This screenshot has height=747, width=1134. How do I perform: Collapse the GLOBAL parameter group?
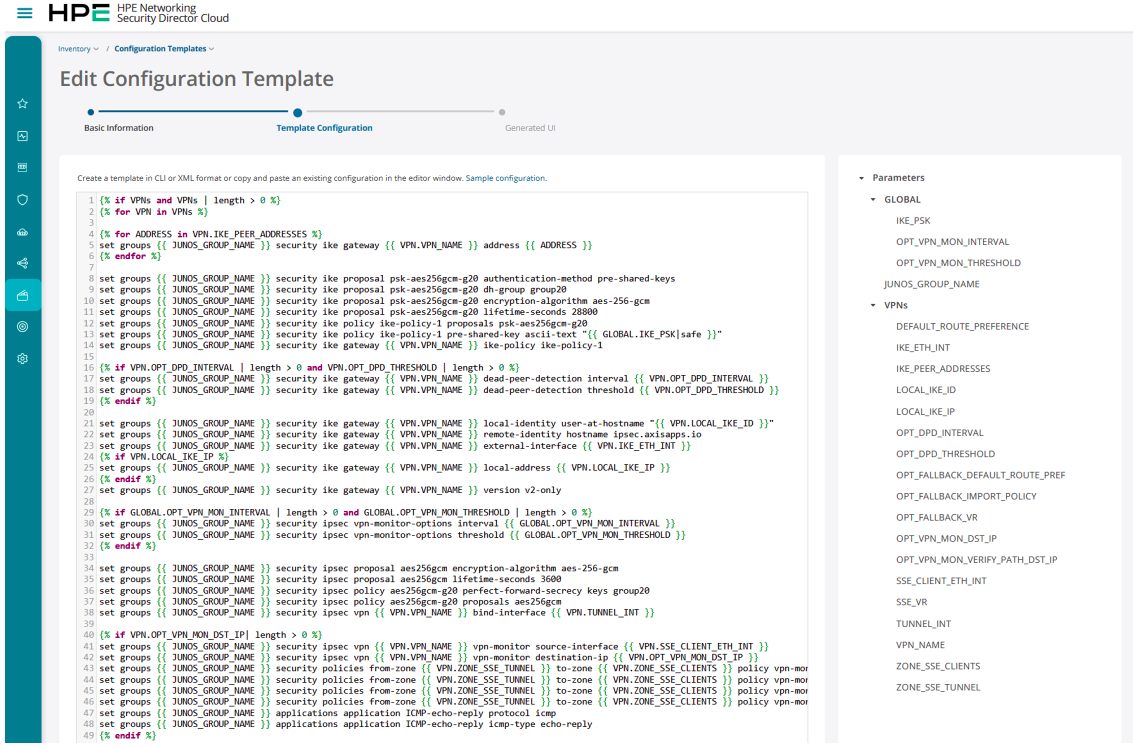[x=873, y=200]
